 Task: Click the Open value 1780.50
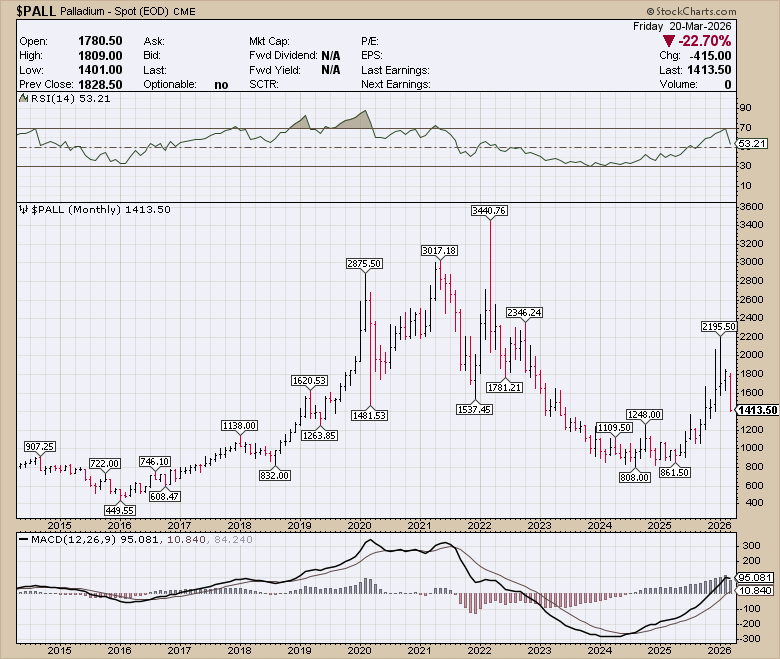click(x=100, y=41)
